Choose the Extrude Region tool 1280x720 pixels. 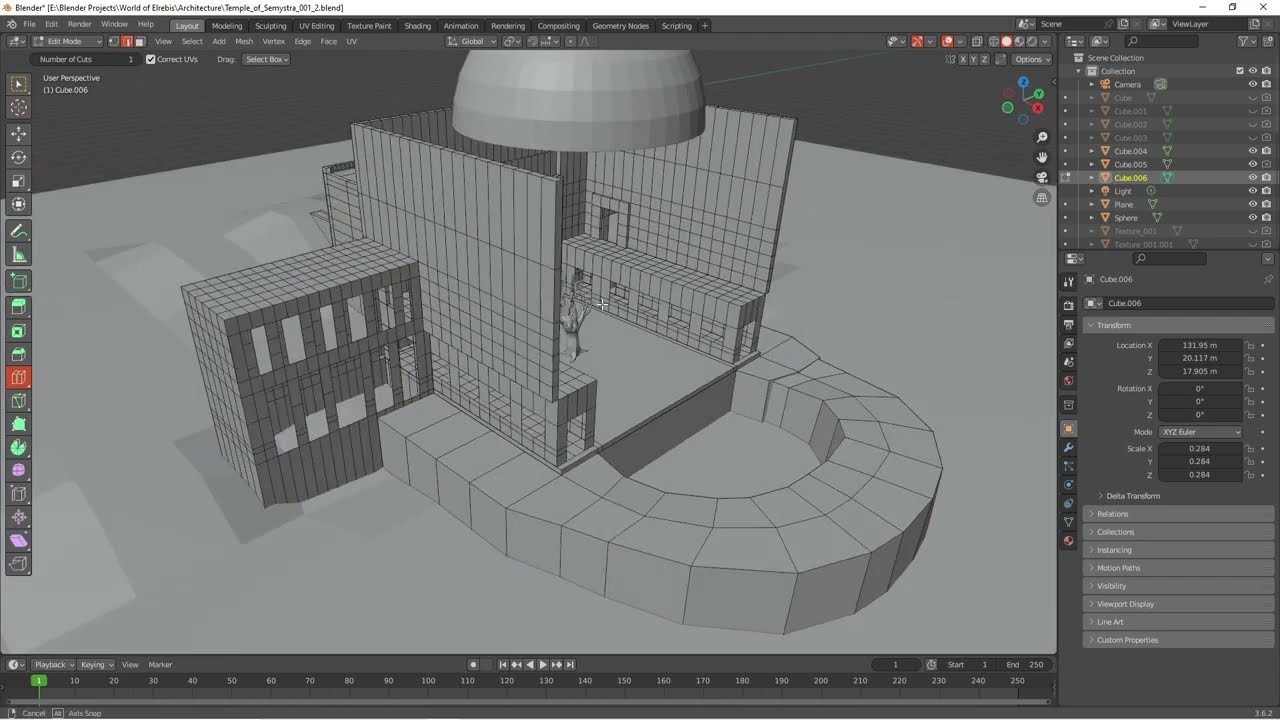(x=19, y=307)
